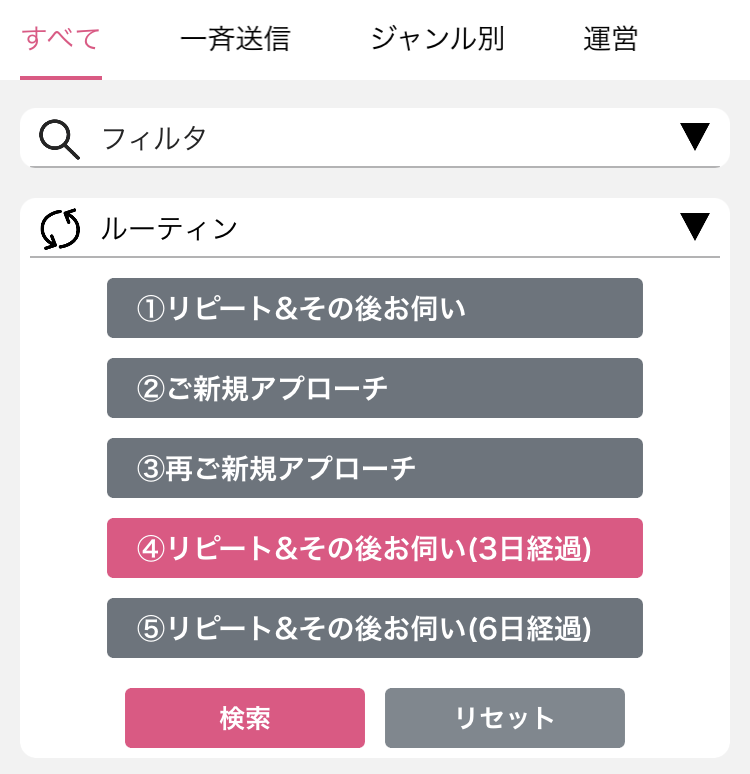Click the ルーティン circular arrows icon
The image size is (750, 774).
(x=60, y=229)
